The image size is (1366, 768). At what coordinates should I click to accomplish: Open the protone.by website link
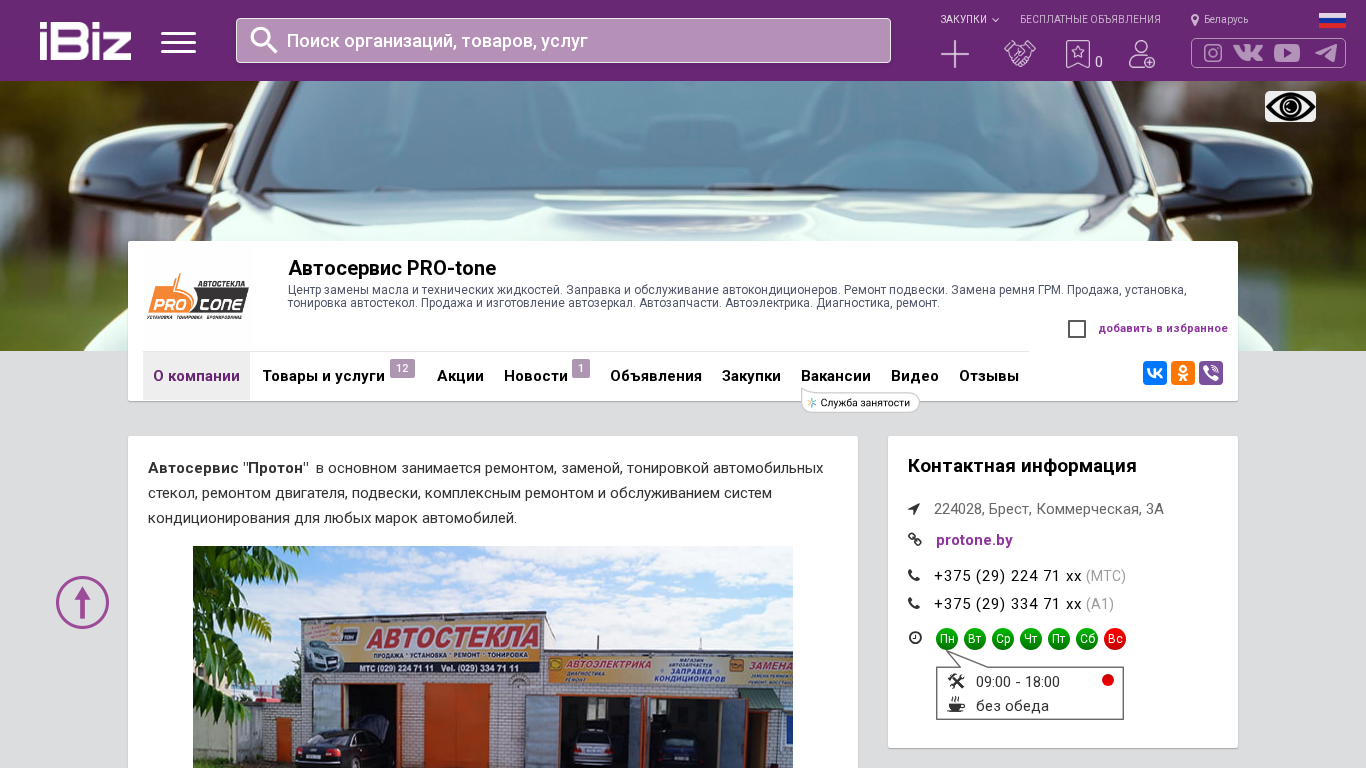click(974, 540)
